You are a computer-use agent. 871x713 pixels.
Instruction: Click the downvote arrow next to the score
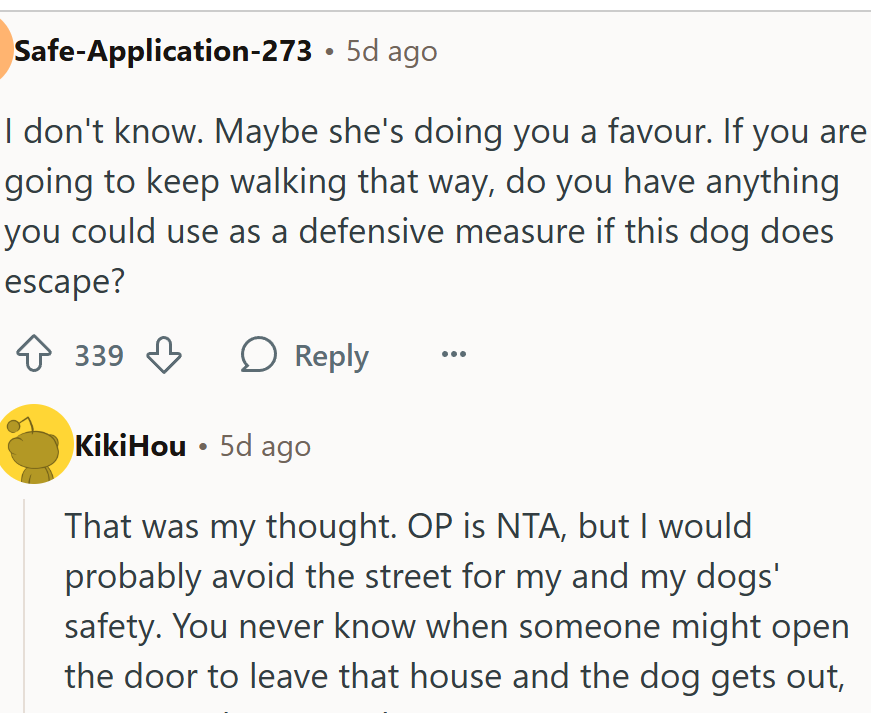[x=164, y=356]
